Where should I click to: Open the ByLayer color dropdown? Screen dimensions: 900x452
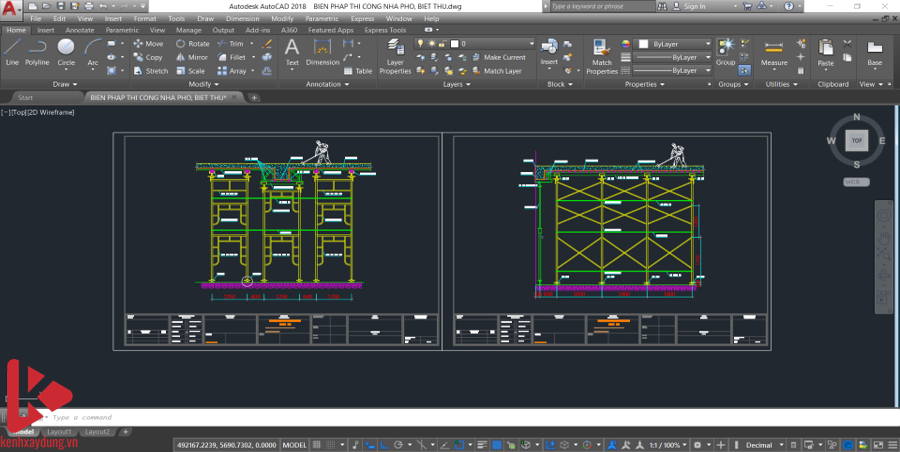pyautogui.click(x=678, y=44)
